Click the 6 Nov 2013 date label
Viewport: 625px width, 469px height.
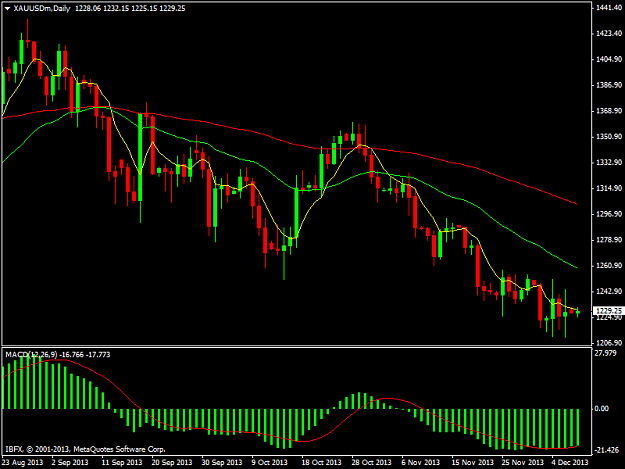(x=421, y=462)
